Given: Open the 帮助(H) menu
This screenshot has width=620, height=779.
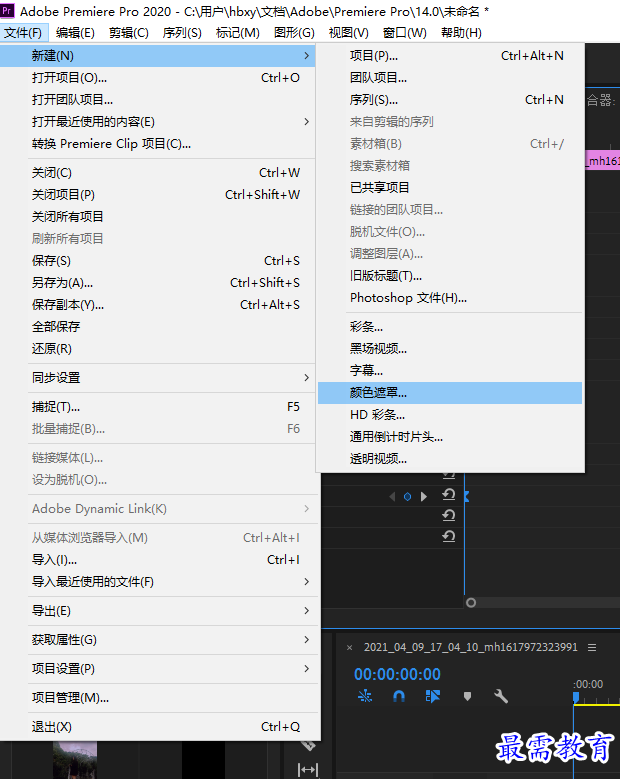Looking at the screenshot, I should (461, 33).
